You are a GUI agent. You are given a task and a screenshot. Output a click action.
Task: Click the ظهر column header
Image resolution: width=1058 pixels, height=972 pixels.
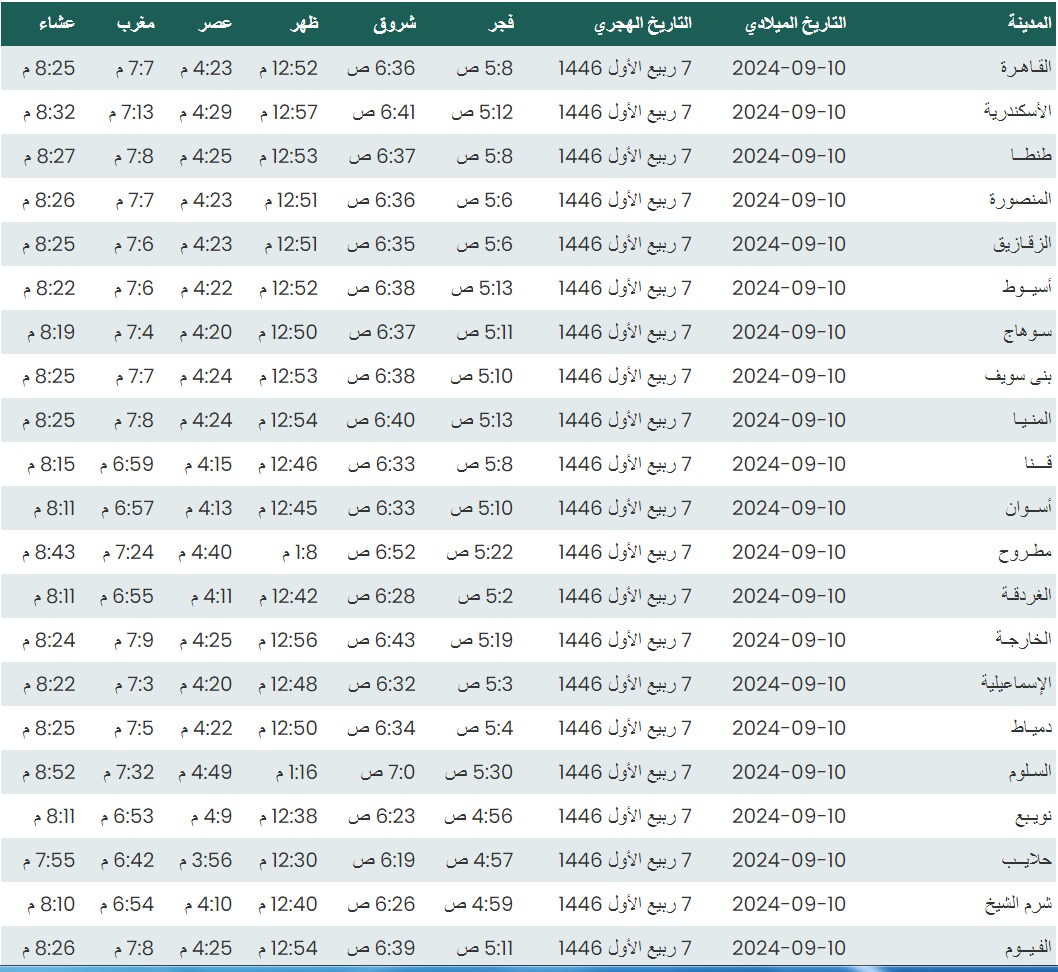[x=304, y=23]
